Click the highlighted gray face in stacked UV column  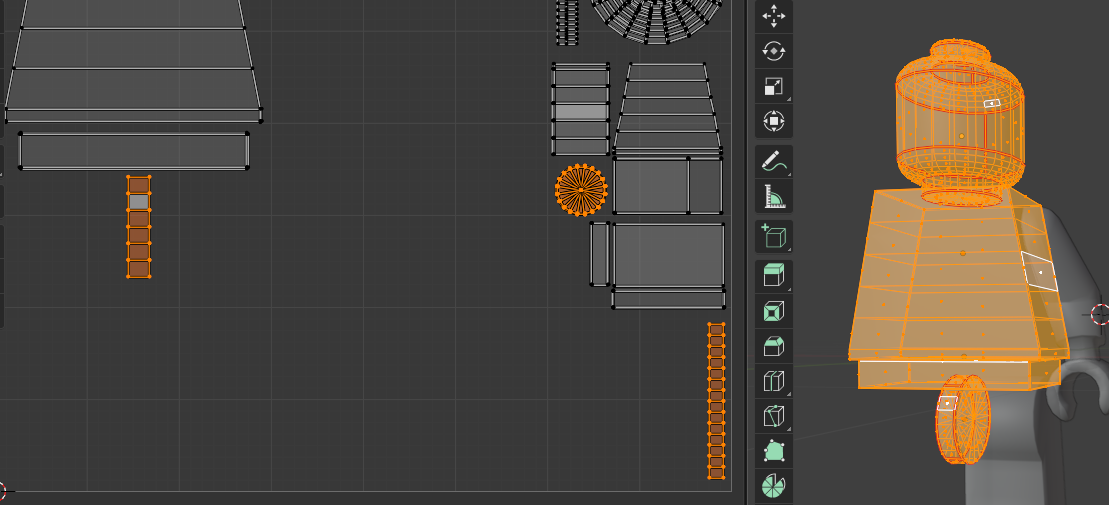(x=581, y=112)
